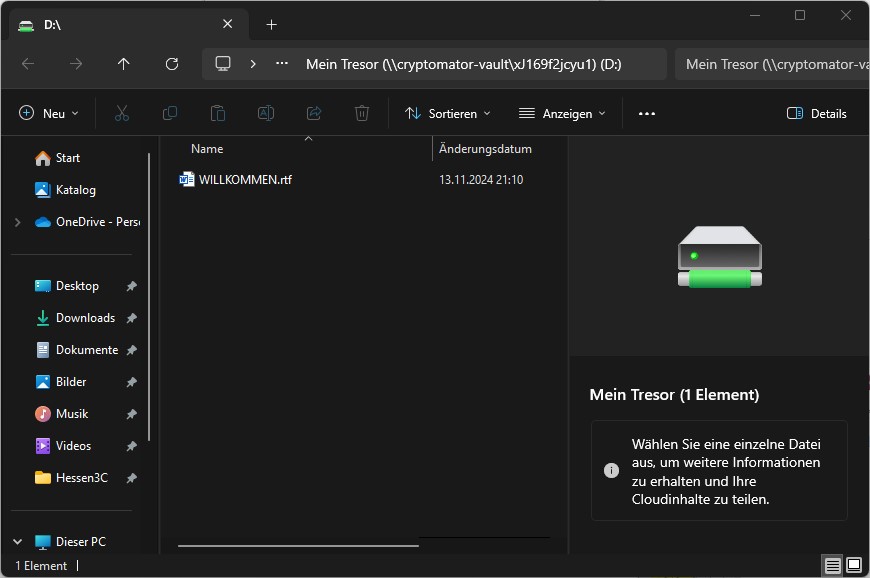The width and height of the screenshot is (870, 578).
Task: Refresh the current folder view
Action: (172, 64)
